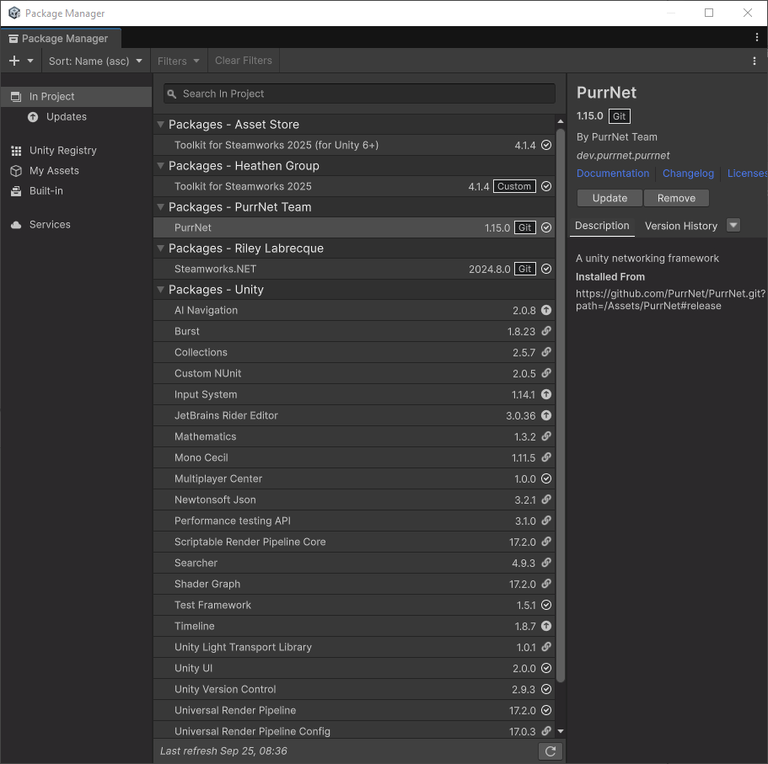Click Custom tag on Toolkit for Steamworks

point(514,187)
